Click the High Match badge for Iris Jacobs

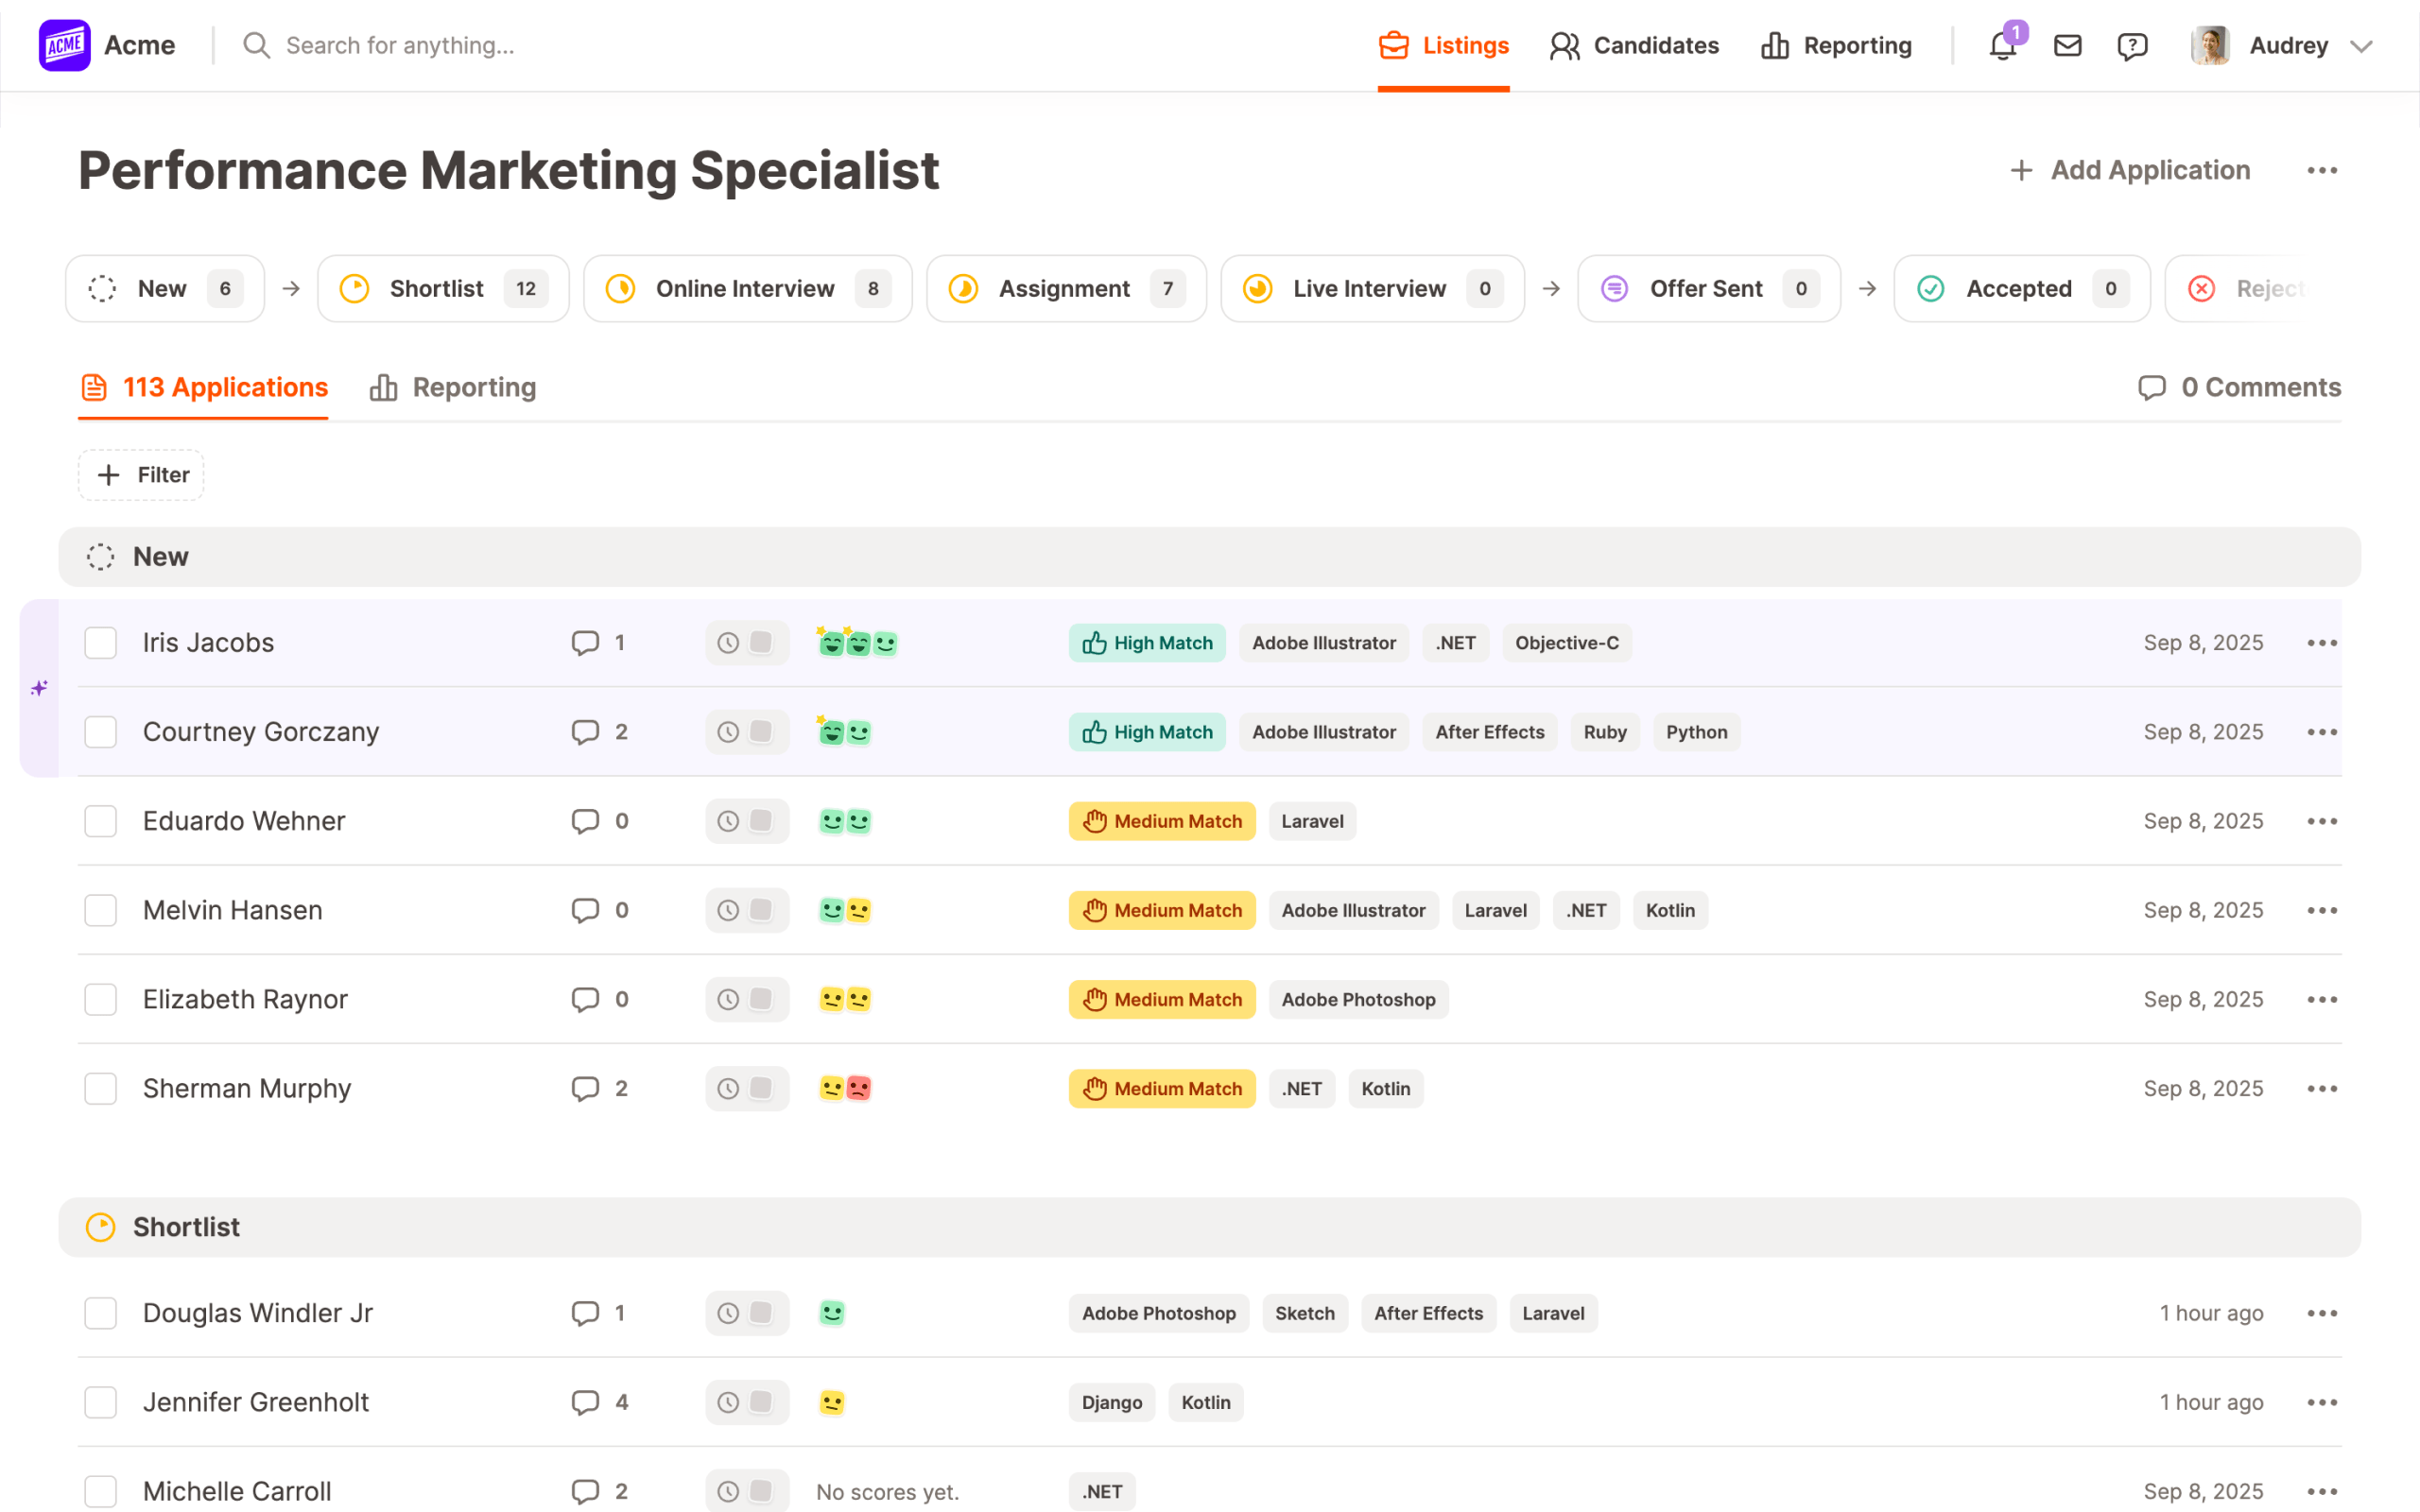pyautogui.click(x=1147, y=643)
